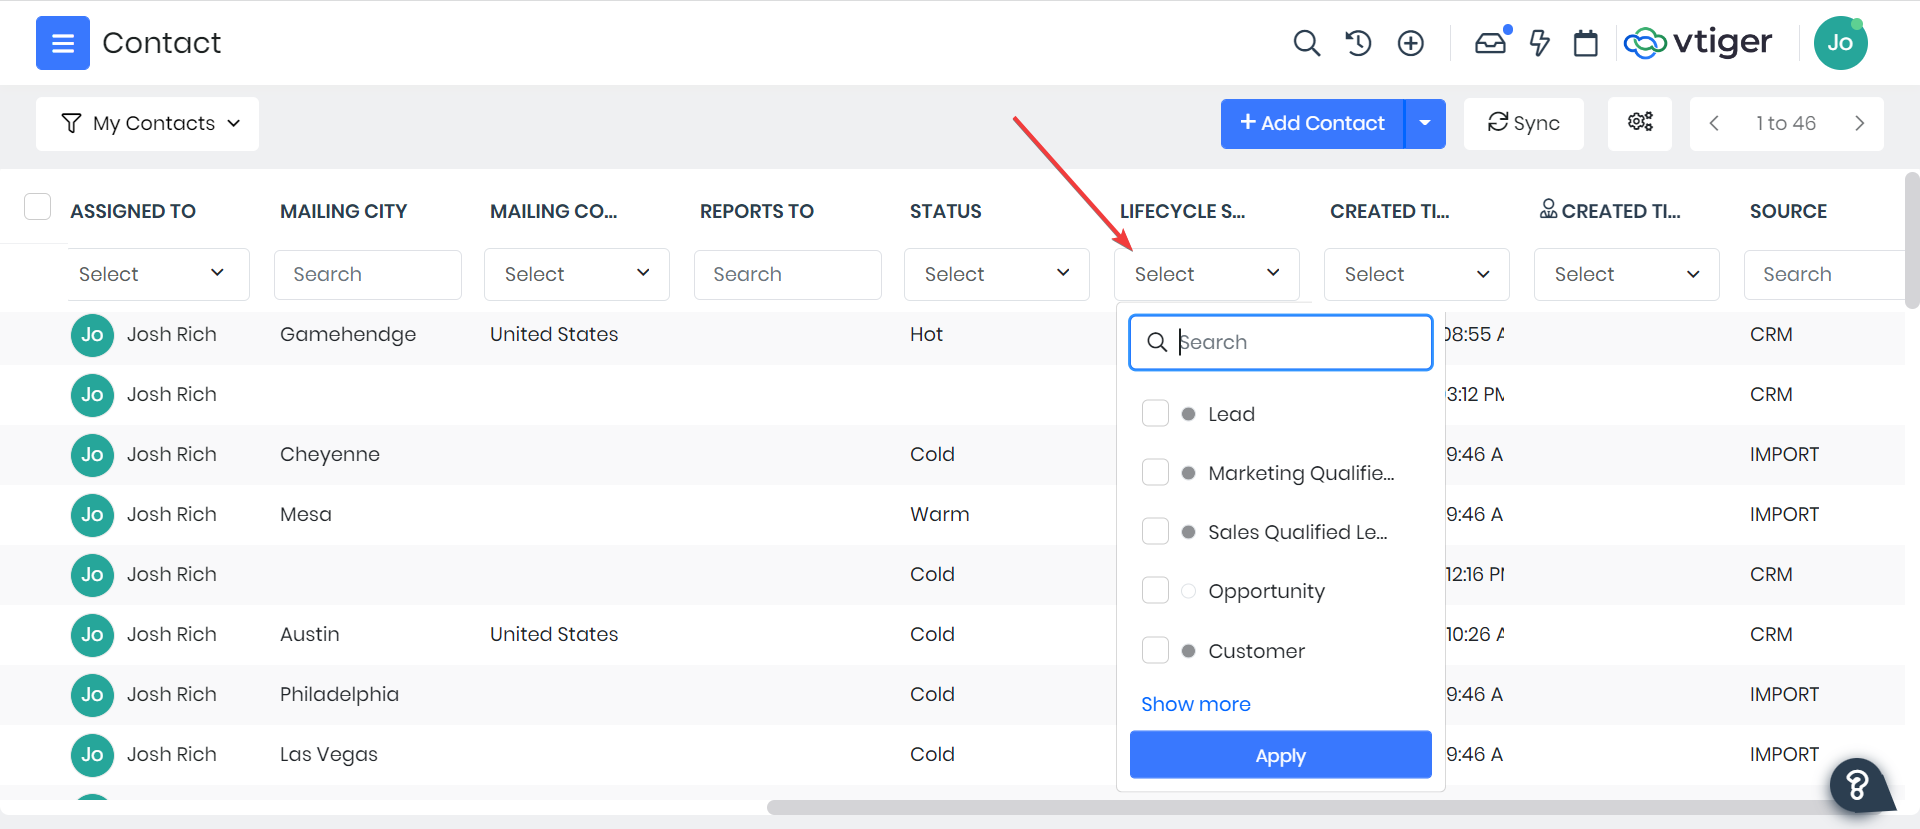Open the recent history clock icon
Viewport: 1920px width, 829px height.
(1358, 43)
